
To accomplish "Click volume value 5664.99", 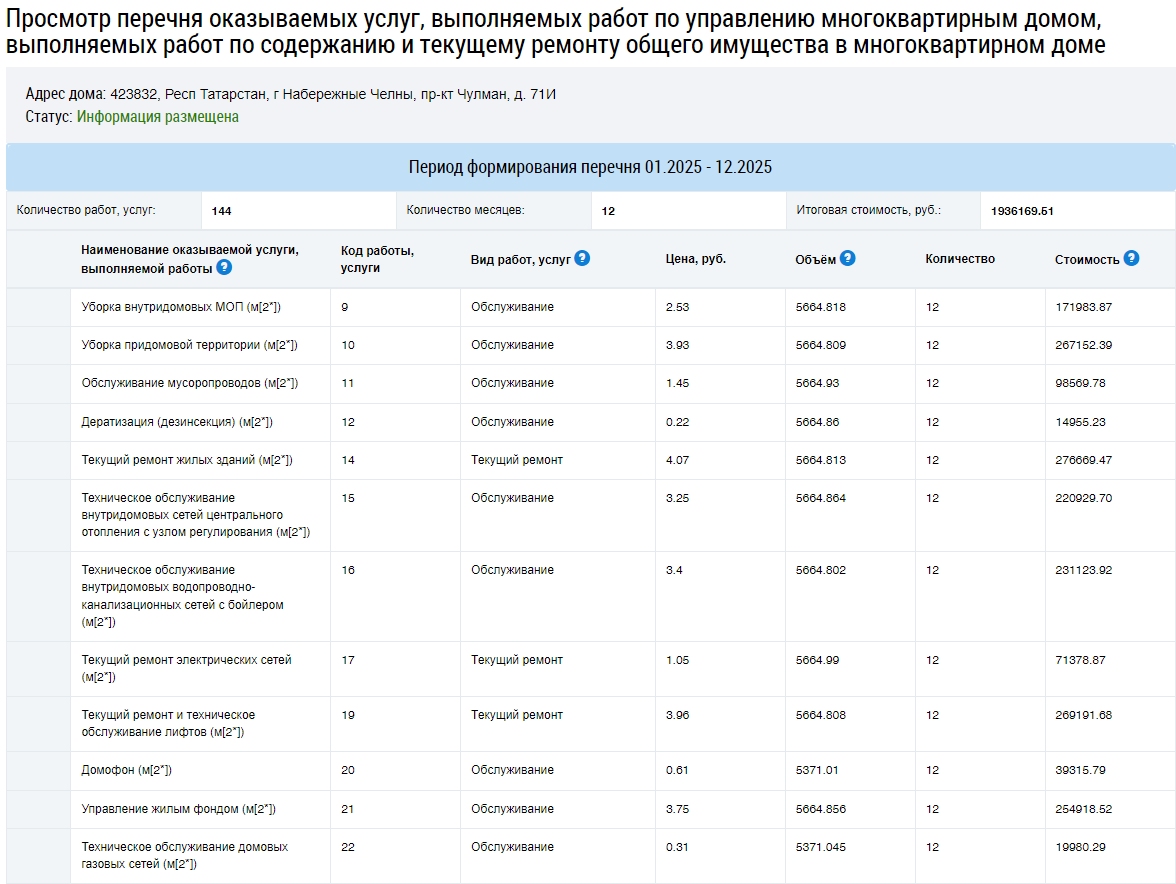I will tap(818, 661).
